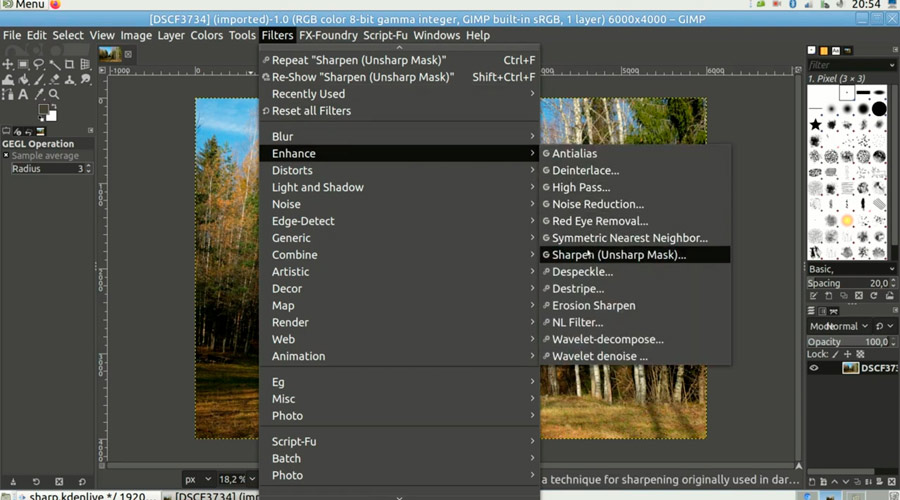The width and height of the screenshot is (900, 500).
Task: Select the DSCF37 layer thumbnail
Action: [850, 368]
